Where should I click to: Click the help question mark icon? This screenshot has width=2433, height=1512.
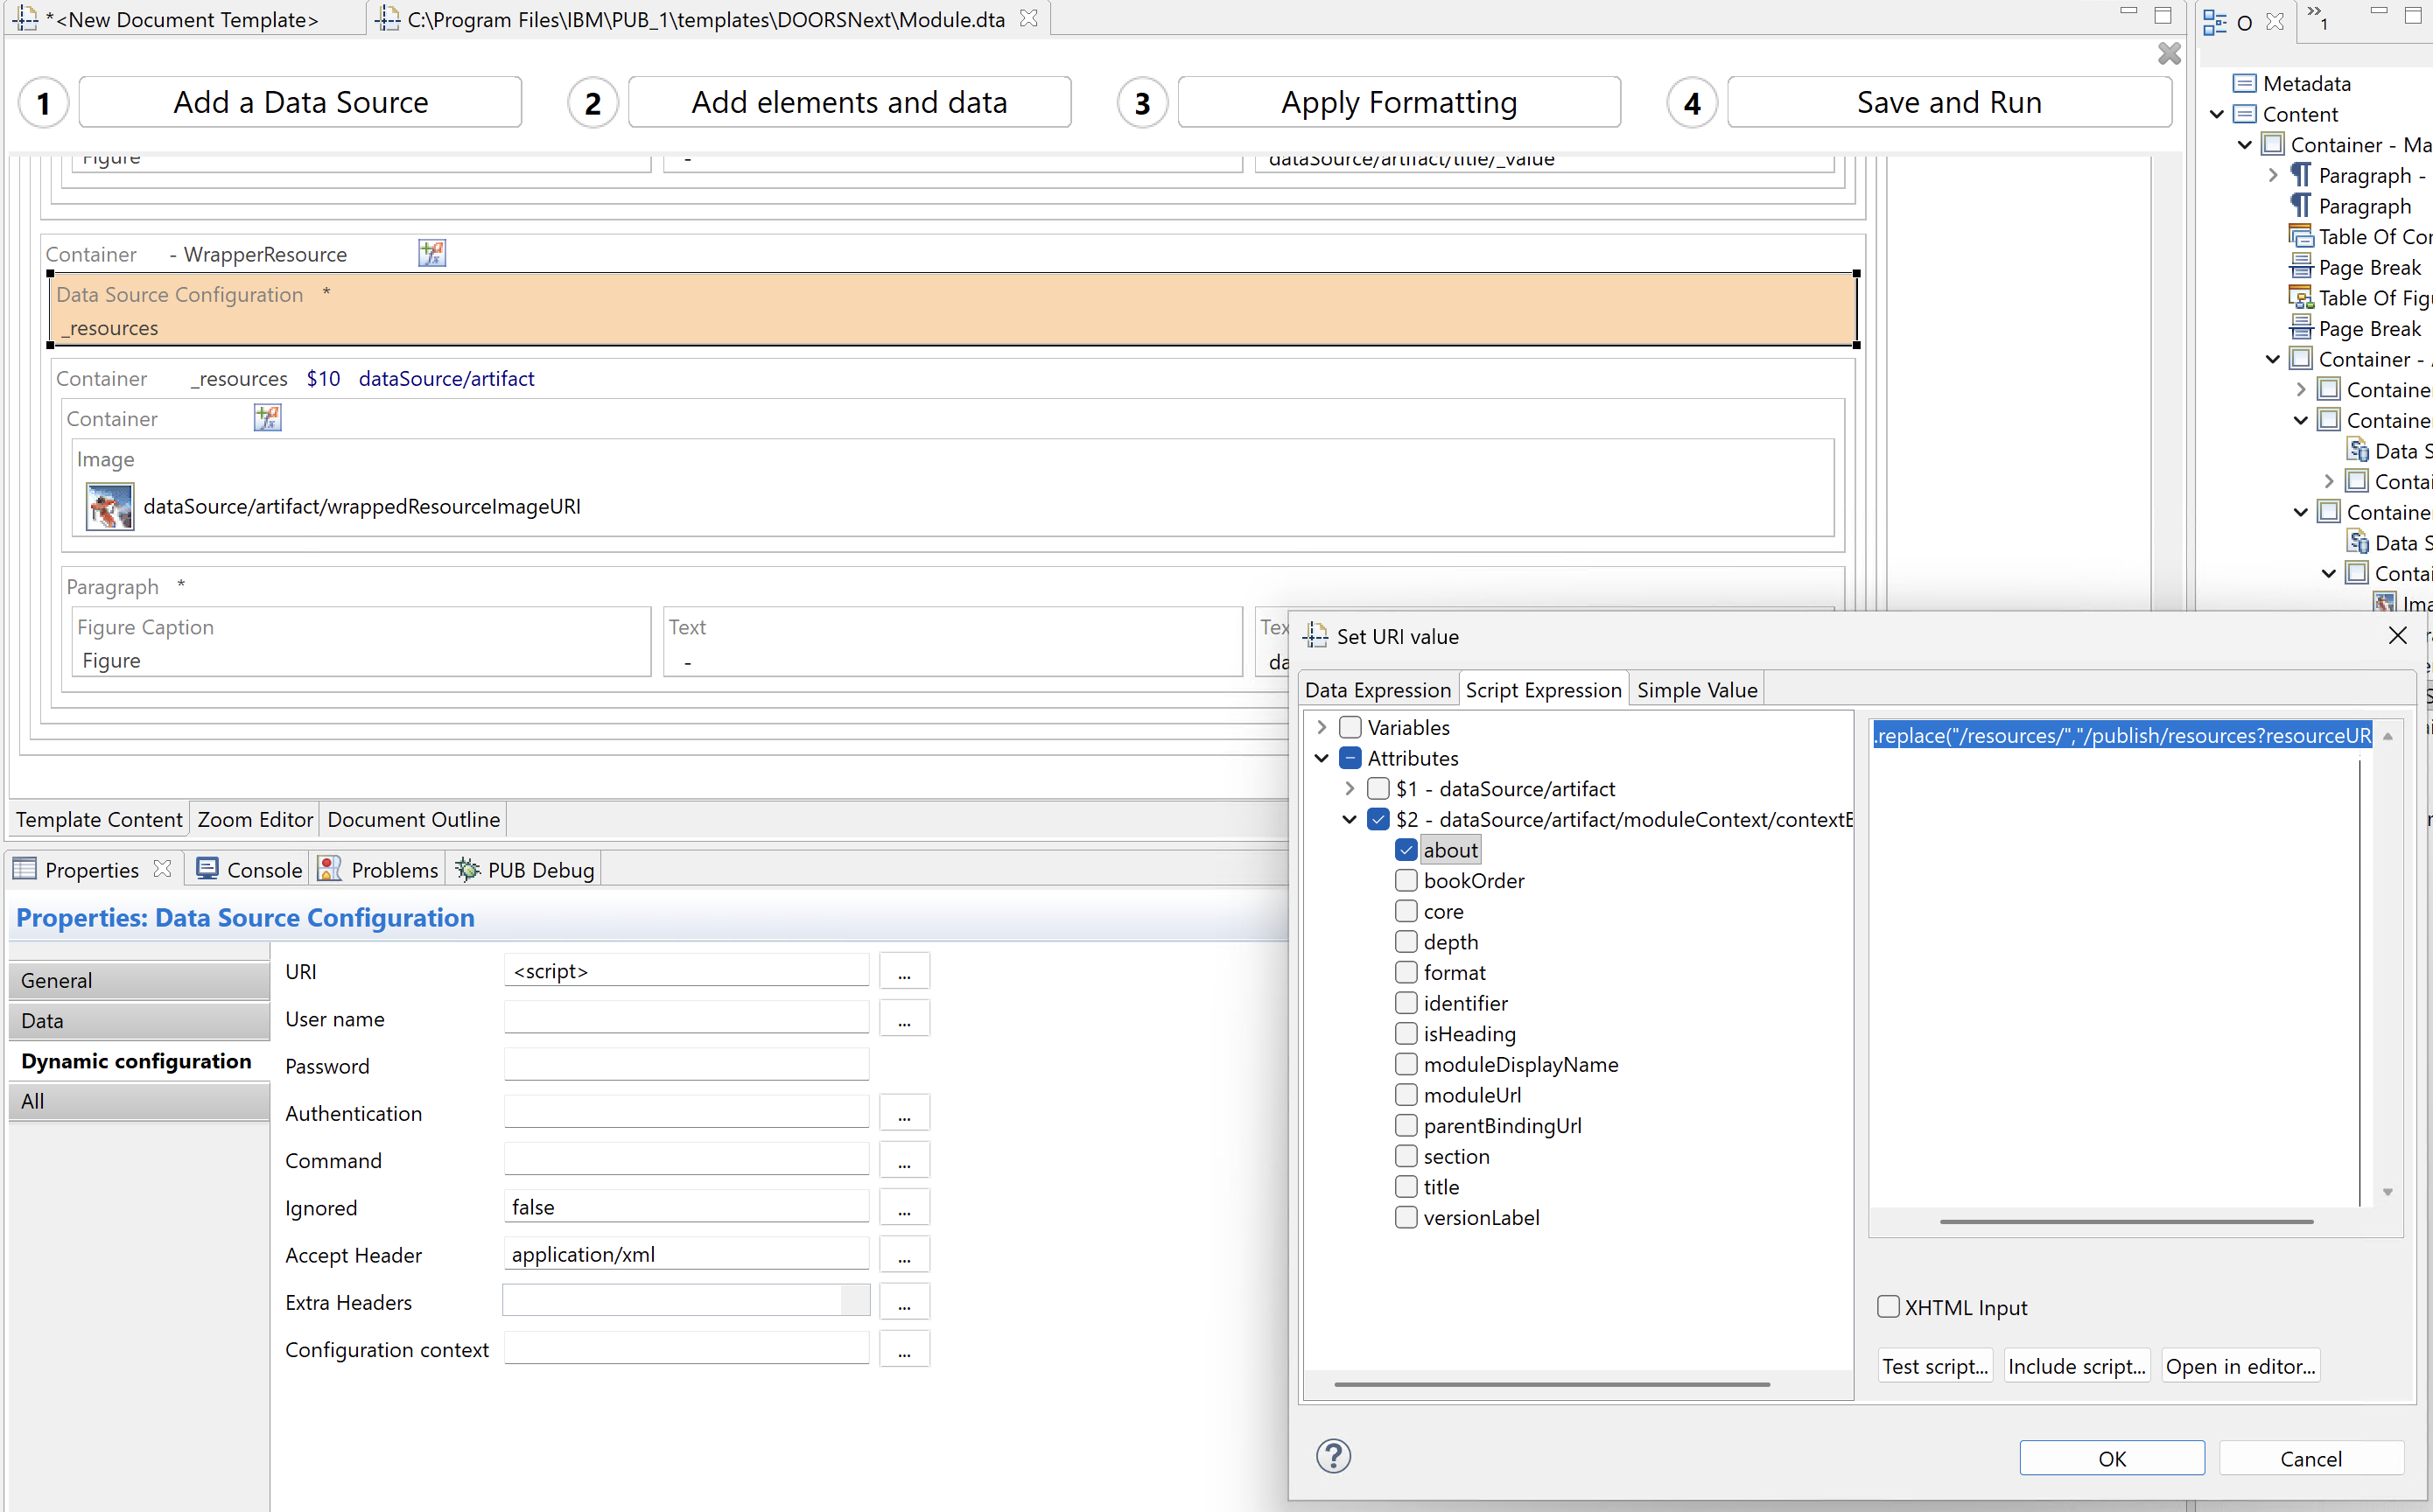tap(1333, 1456)
